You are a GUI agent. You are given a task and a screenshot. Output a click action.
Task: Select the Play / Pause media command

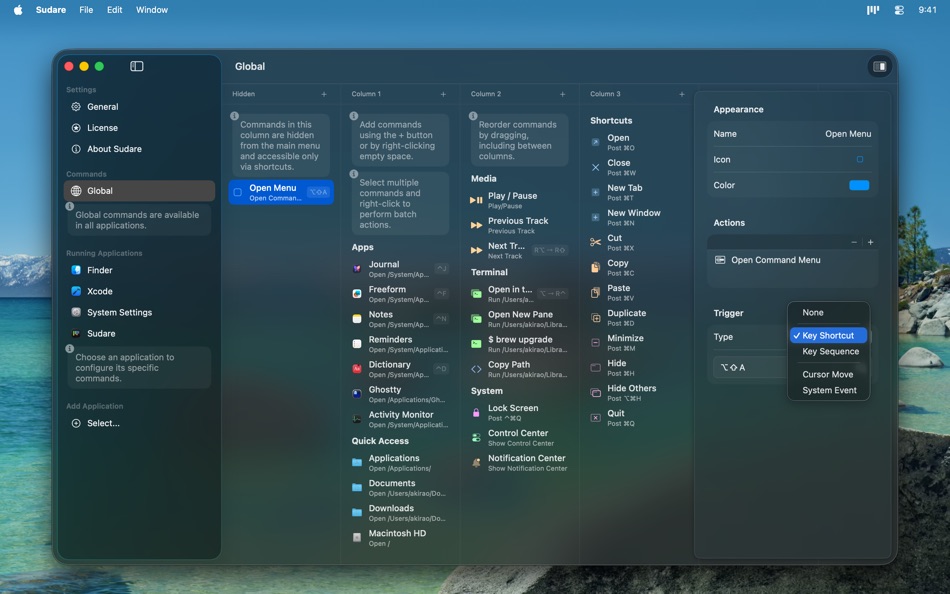pos(519,201)
